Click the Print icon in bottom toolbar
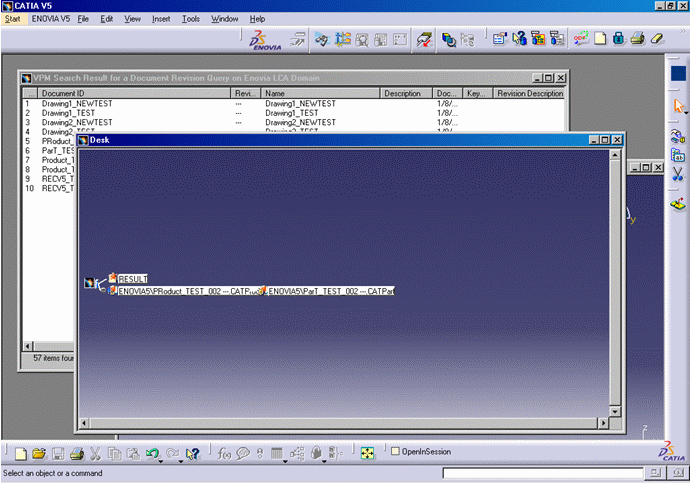The height and width of the screenshot is (483, 690). click(x=76, y=454)
